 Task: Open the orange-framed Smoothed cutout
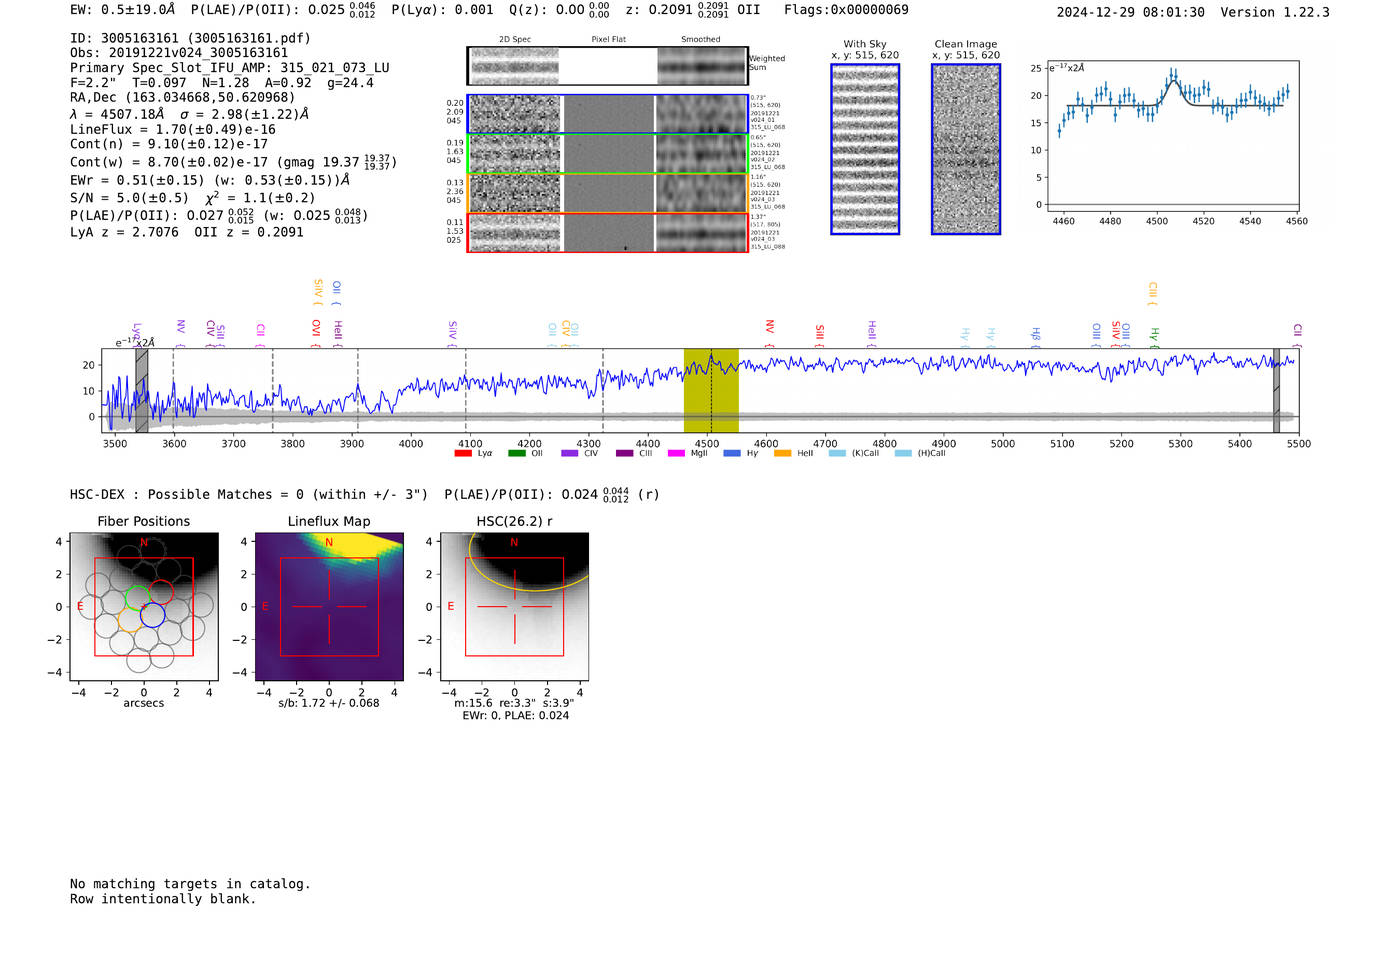tap(702, 193)
